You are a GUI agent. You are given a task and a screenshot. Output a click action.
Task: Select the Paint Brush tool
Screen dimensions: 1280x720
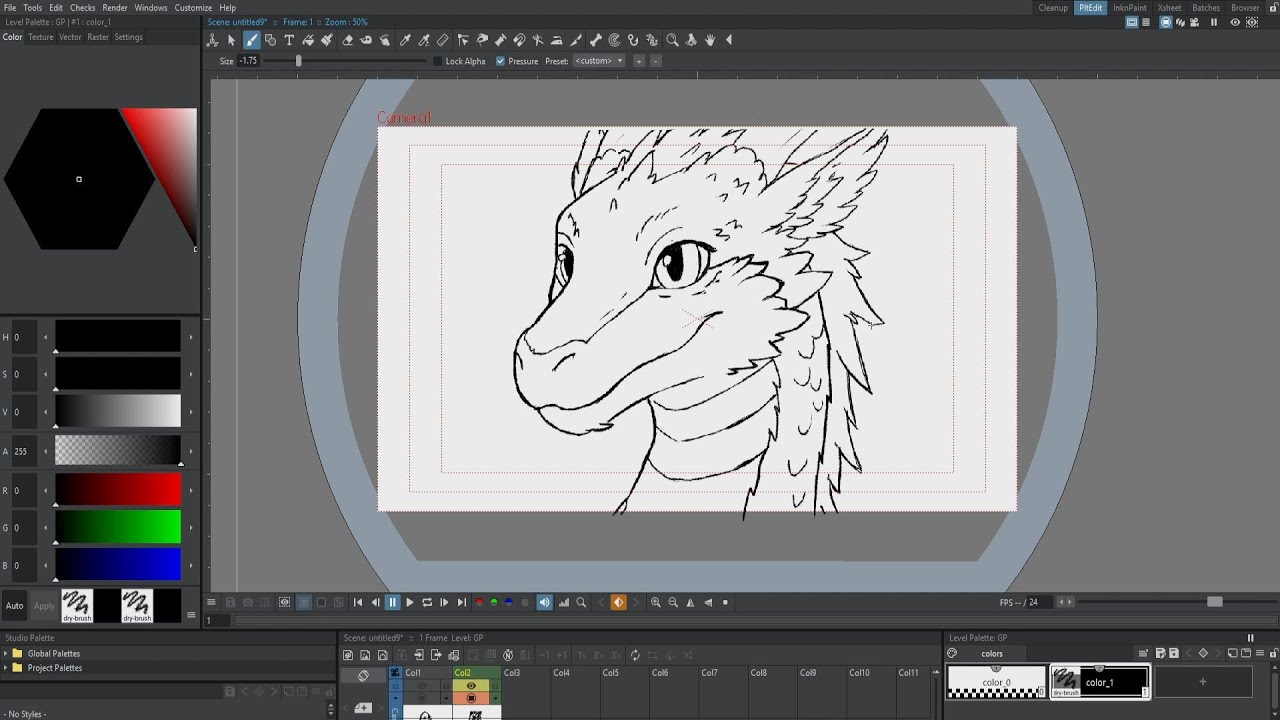pyautogui.click(x=327, y=40)
